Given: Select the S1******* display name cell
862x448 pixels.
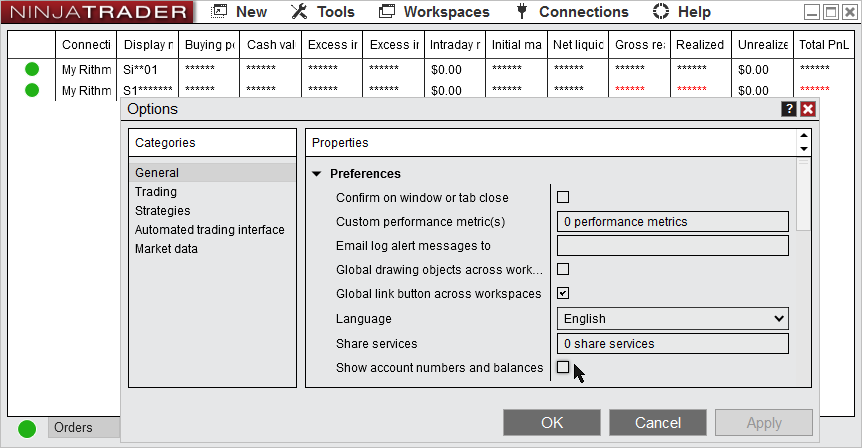Looking at the screenshot, I should pos(148,90).
